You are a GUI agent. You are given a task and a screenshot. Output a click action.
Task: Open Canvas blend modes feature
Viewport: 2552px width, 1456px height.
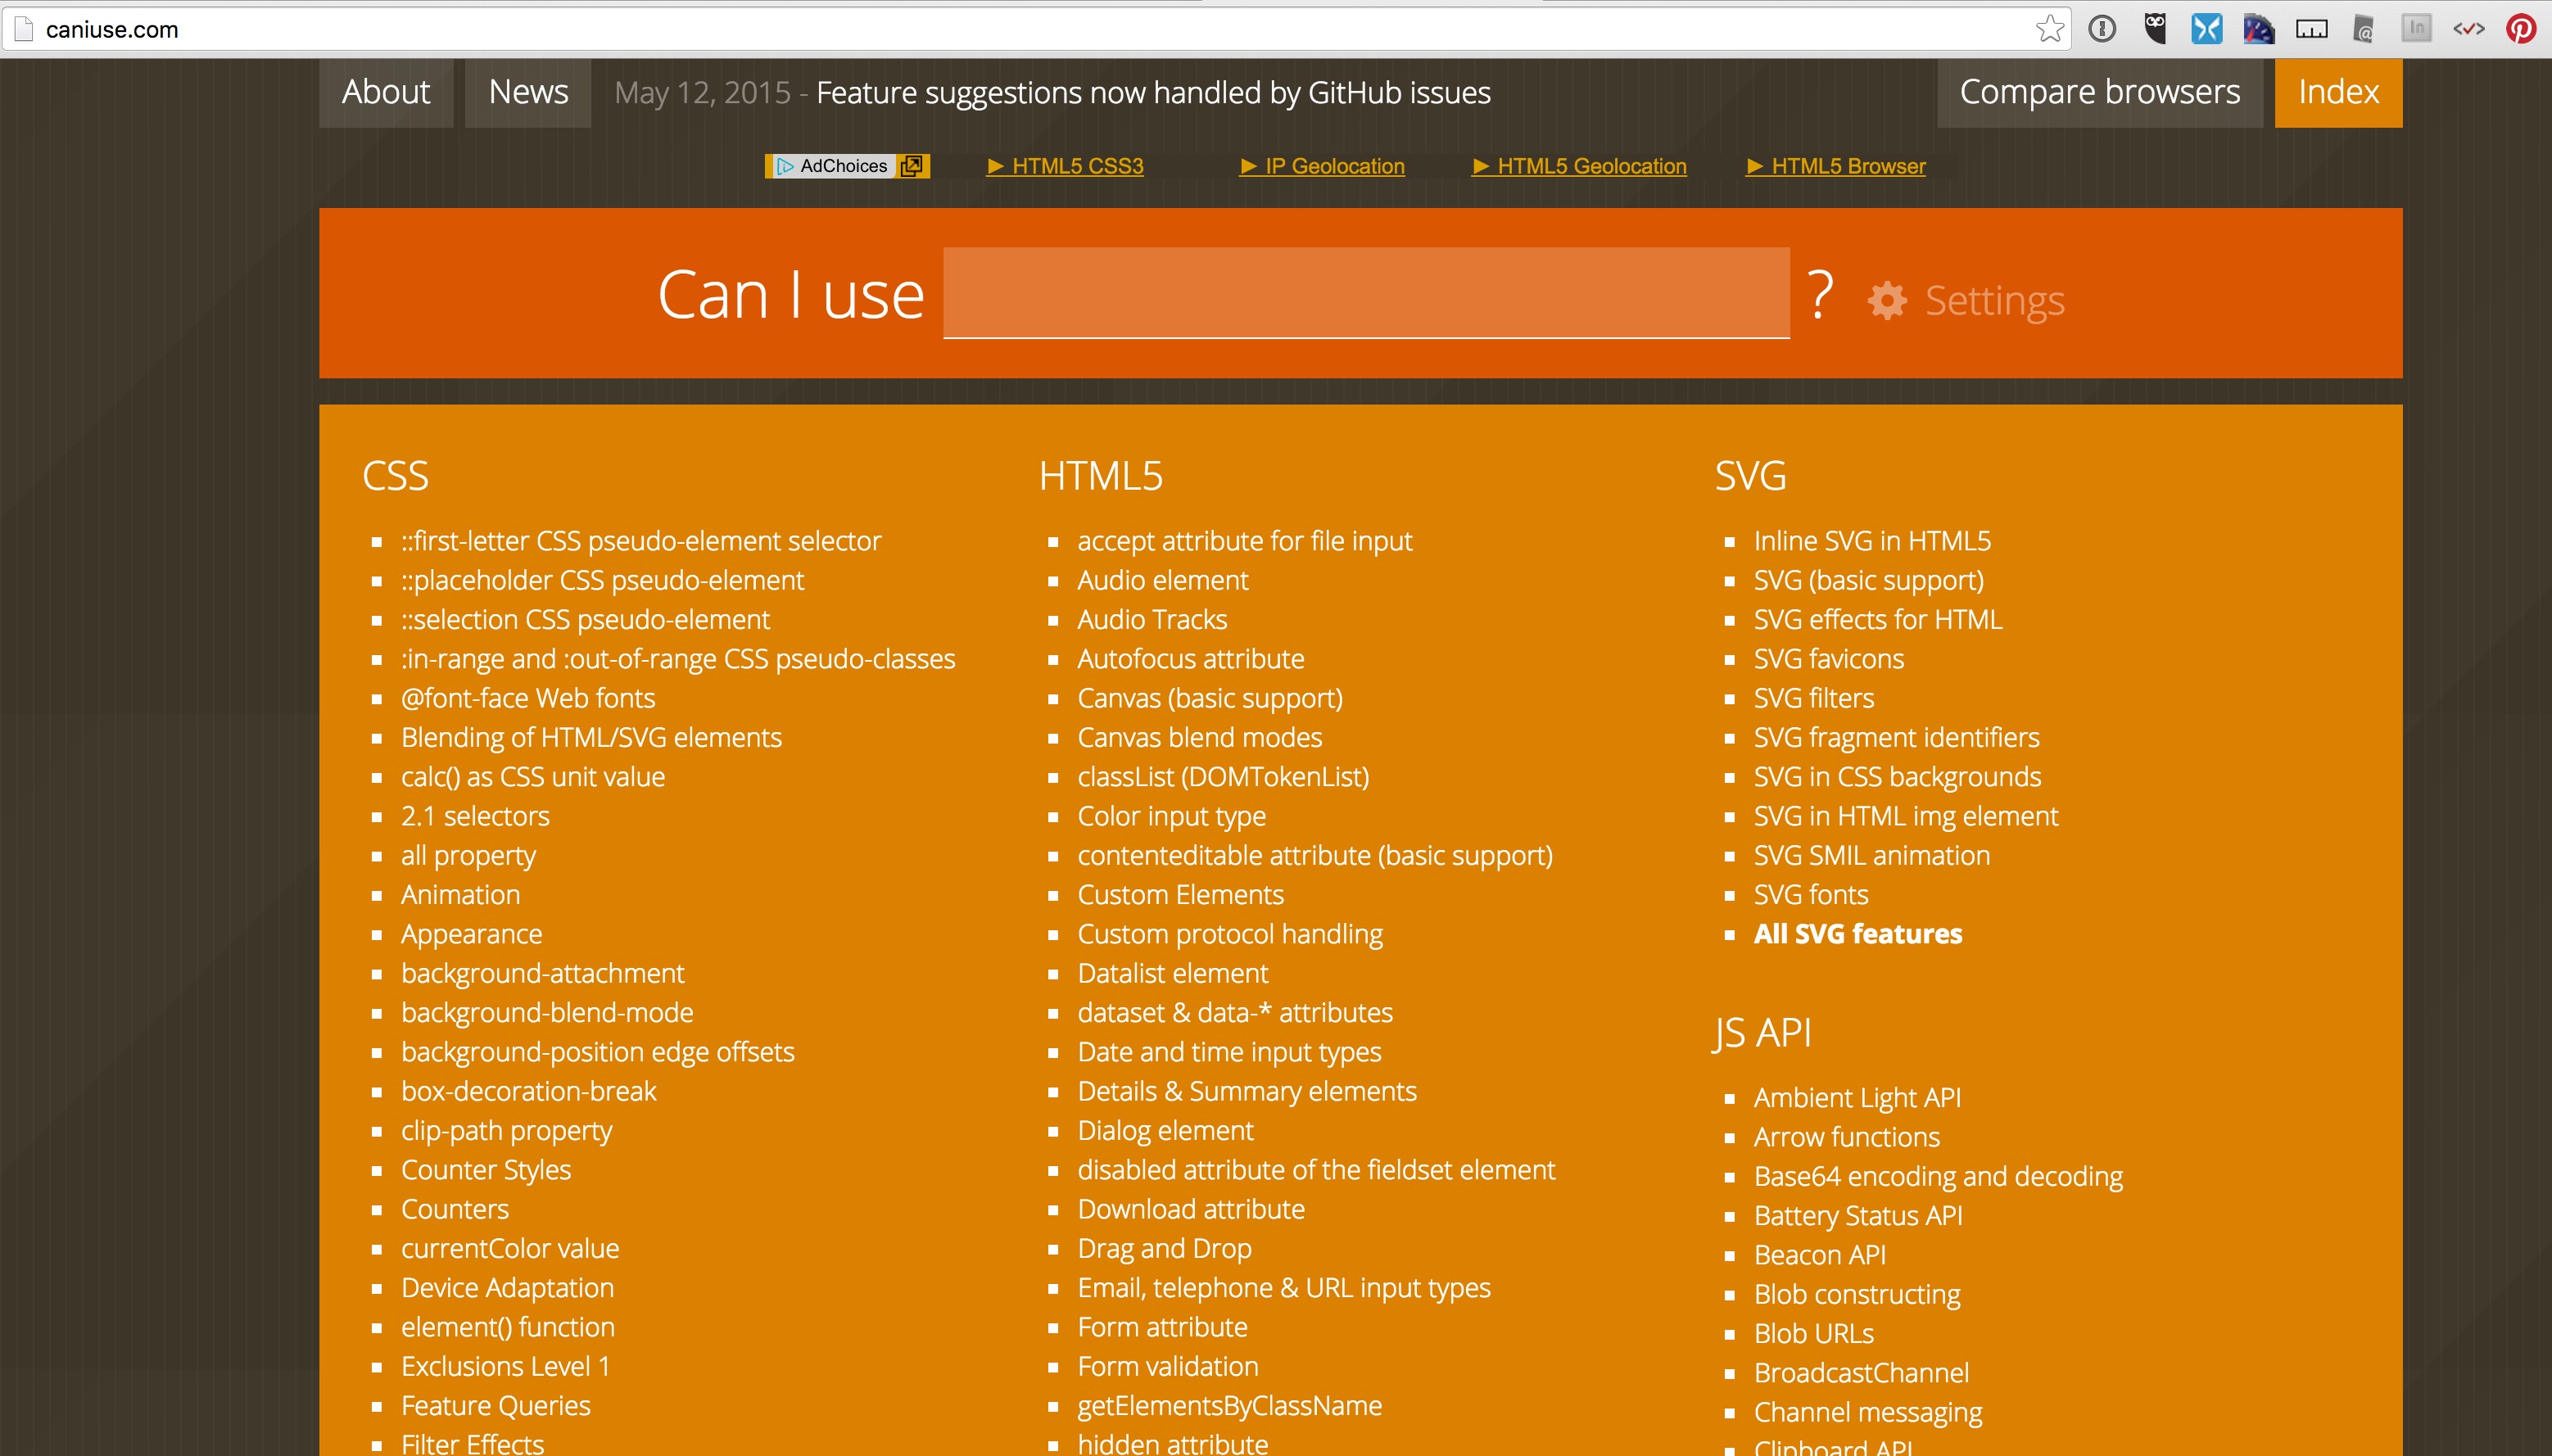1200,738
